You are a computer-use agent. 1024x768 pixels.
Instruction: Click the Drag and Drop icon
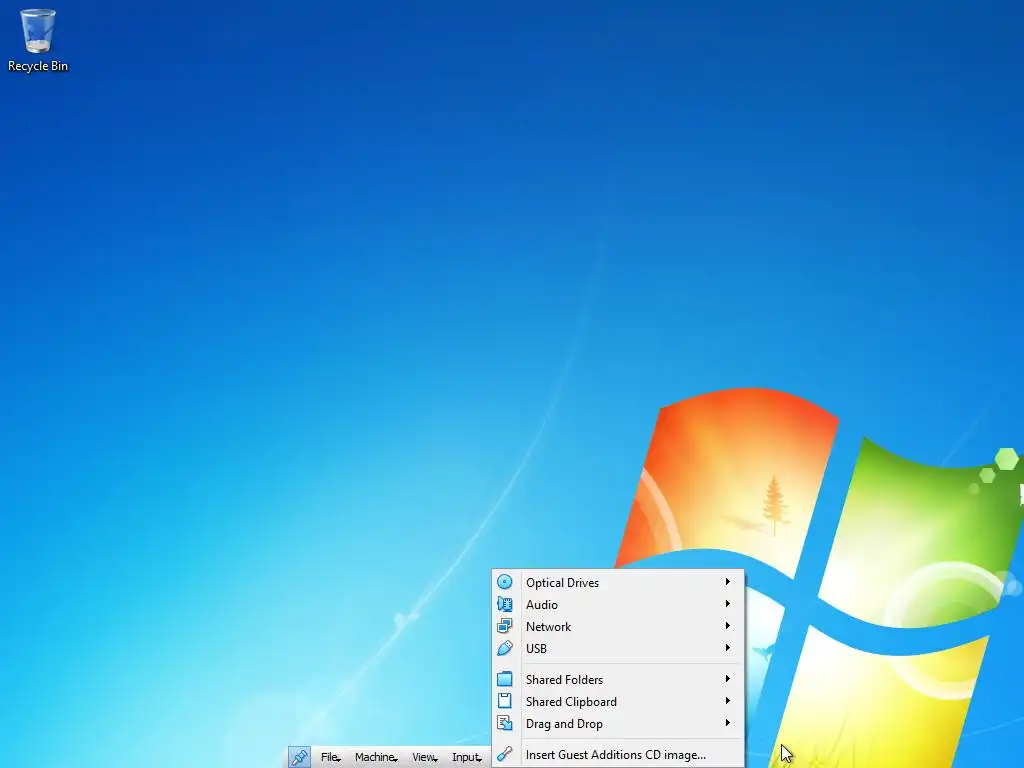[505, 723]
